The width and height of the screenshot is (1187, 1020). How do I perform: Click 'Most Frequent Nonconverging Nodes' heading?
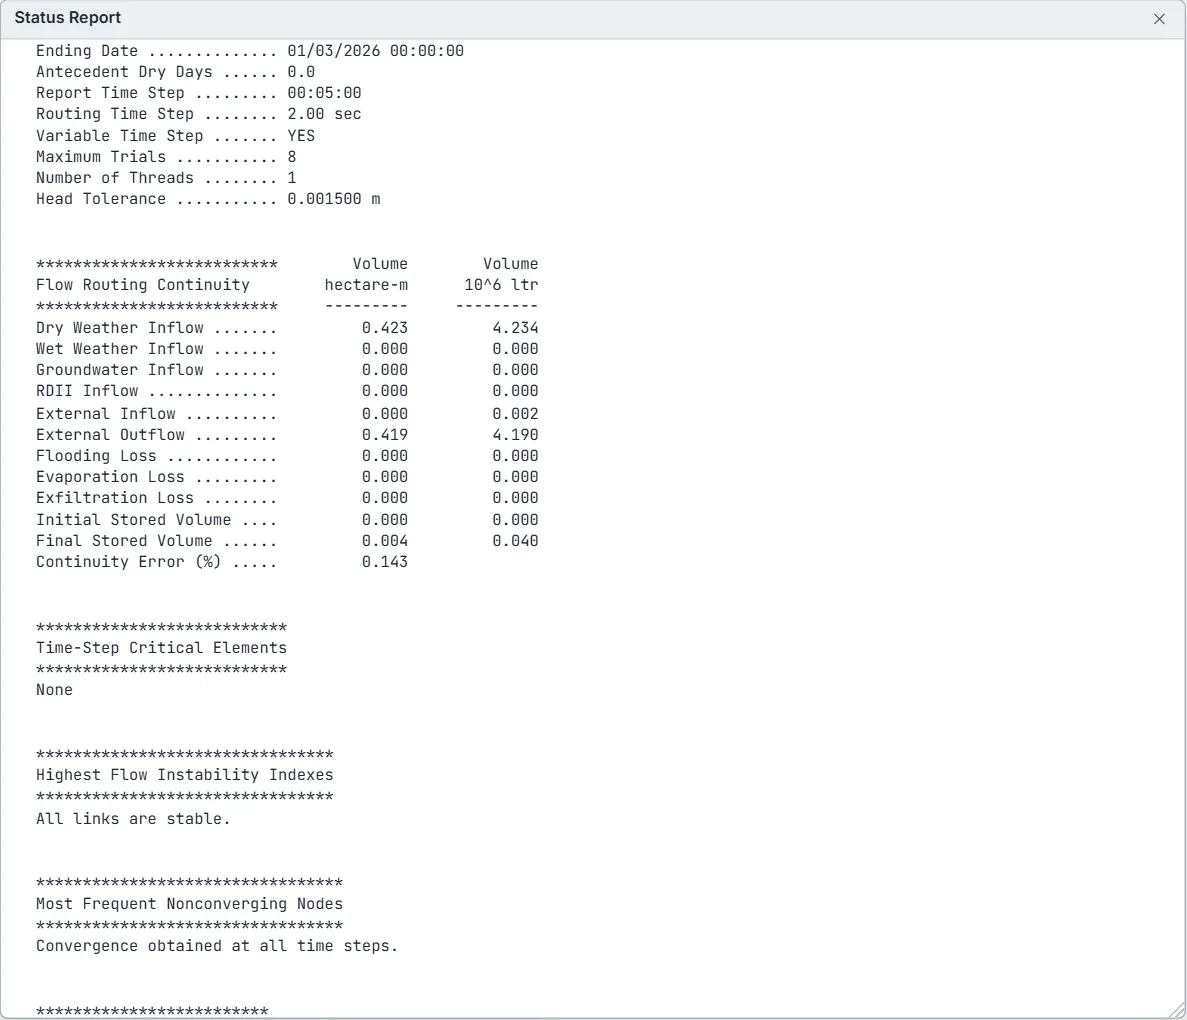189,904
